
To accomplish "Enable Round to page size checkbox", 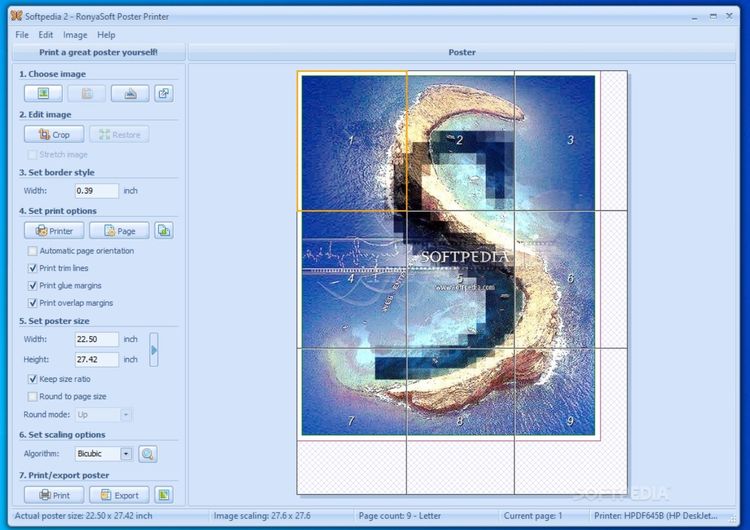I will coord(33,396).
